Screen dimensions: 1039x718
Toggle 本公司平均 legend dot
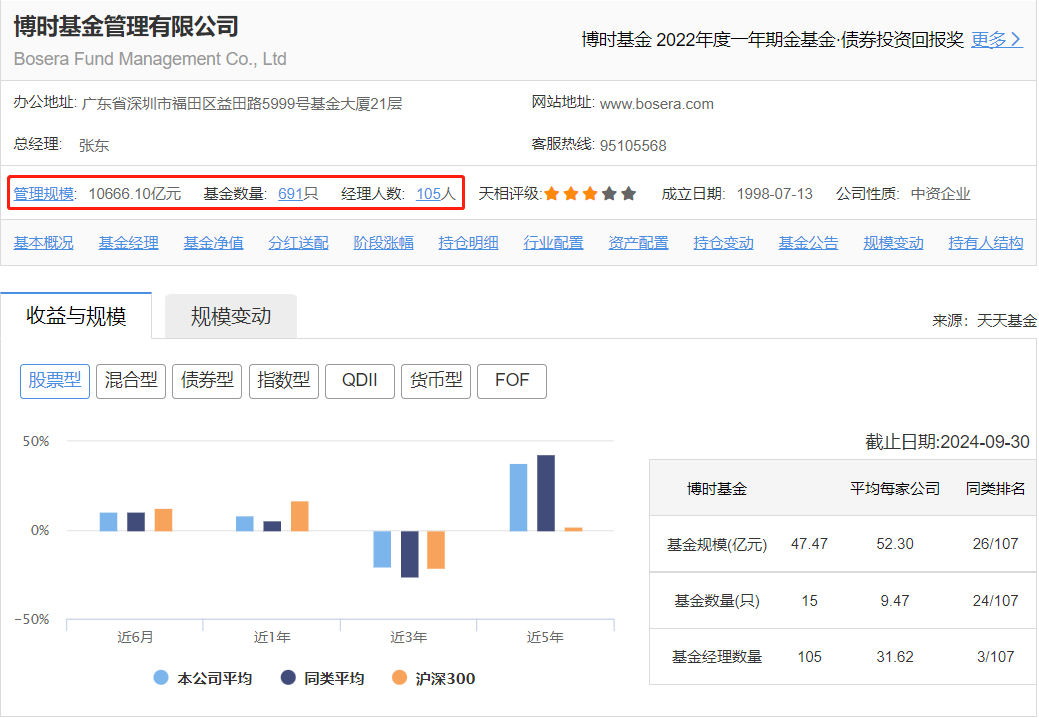tap(160, 678)
